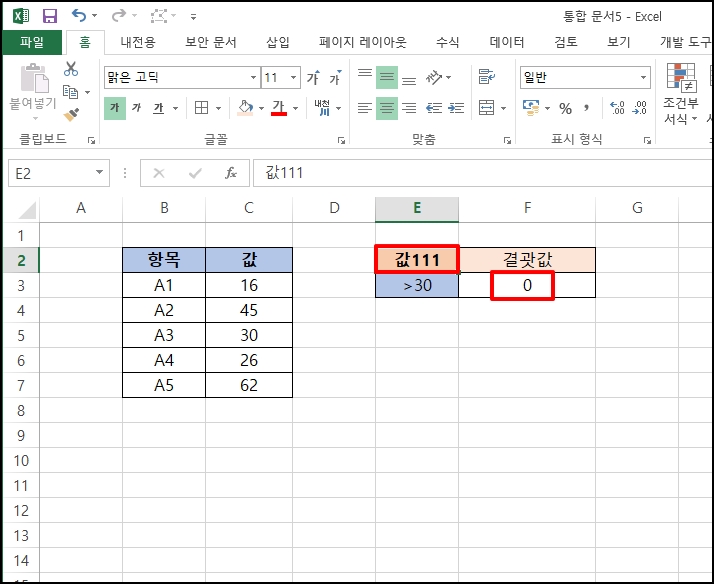The height and width of the screenshot is (584, 714).
Task: Toggle bold 가 formatting
Action: click(115, 108)
